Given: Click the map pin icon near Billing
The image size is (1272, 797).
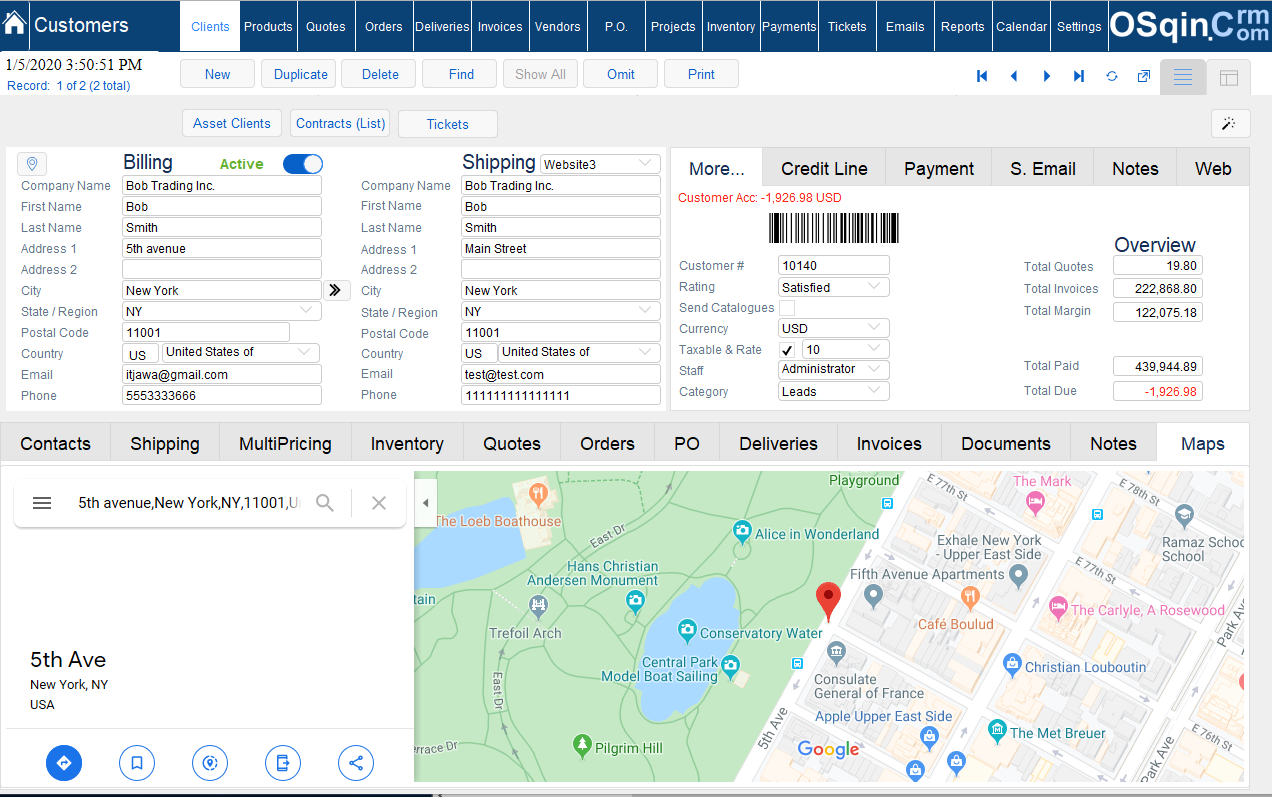Looking at the screenshot, I should (x=32, y=164).
